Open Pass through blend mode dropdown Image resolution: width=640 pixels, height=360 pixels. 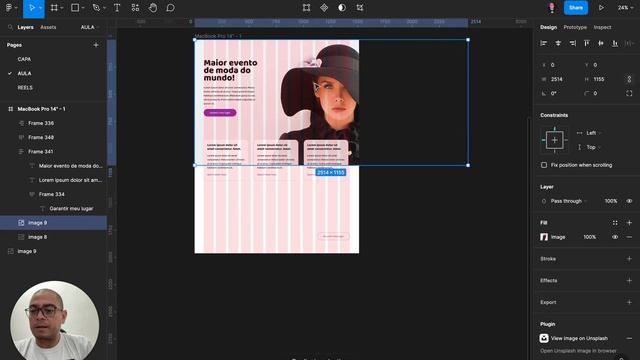click(568, 201)
